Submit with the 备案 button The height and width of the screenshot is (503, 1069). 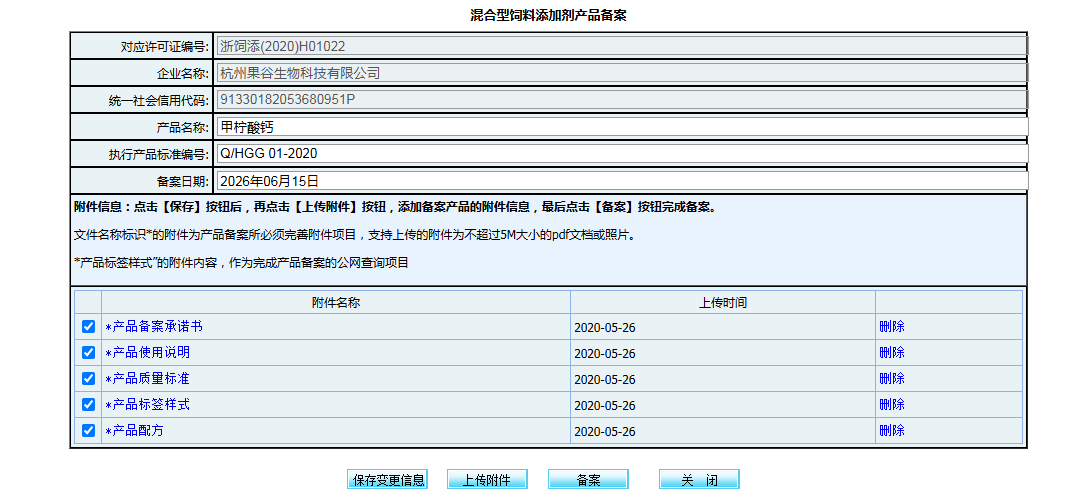click(x=588, y=480)
